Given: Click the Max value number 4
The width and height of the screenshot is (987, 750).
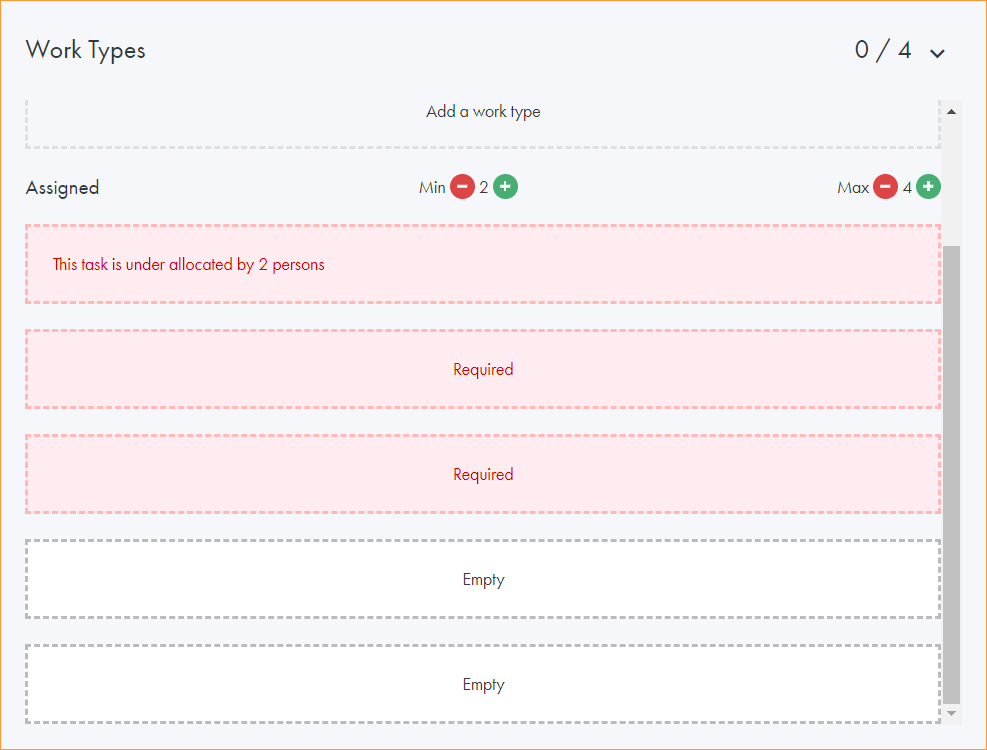Looking at the screenshot, I should tap(907, 187).
